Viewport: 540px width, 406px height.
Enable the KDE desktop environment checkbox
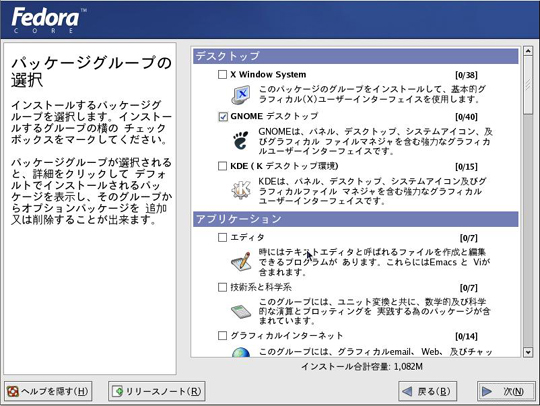[222, 166]
